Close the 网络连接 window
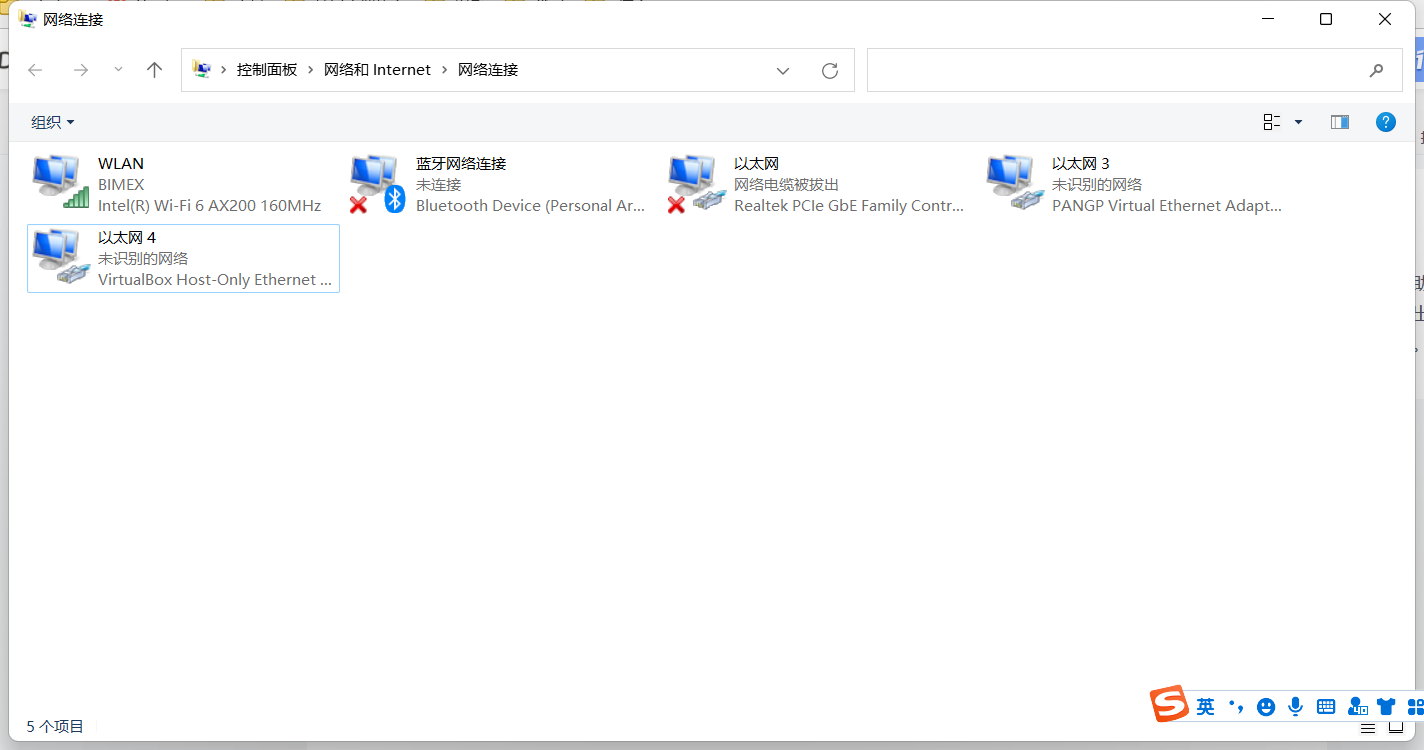 [x=1385, y=19]
